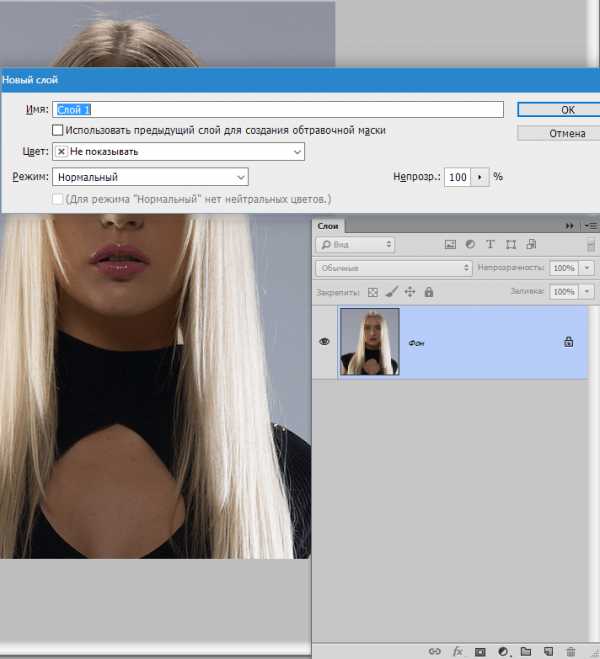
Task: Filter layers by pixel type icon
Action: pos(450,244)
